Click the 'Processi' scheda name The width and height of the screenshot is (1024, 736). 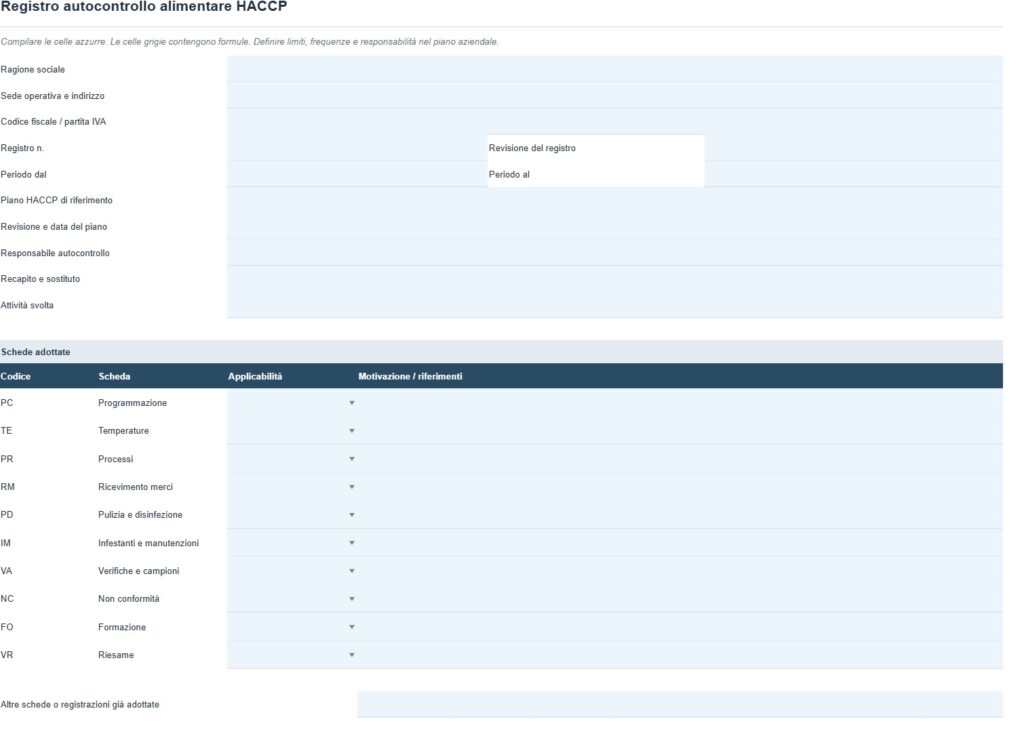coord(116,459)
